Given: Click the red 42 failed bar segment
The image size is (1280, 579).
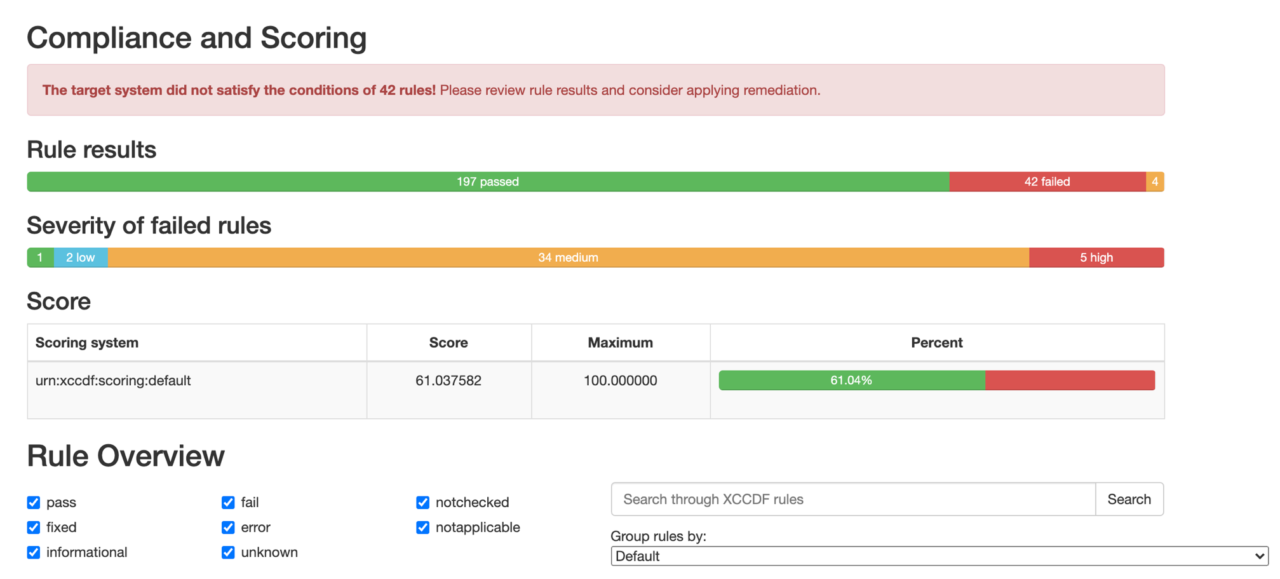Looking at the screenshot, I should point(1046,182).
